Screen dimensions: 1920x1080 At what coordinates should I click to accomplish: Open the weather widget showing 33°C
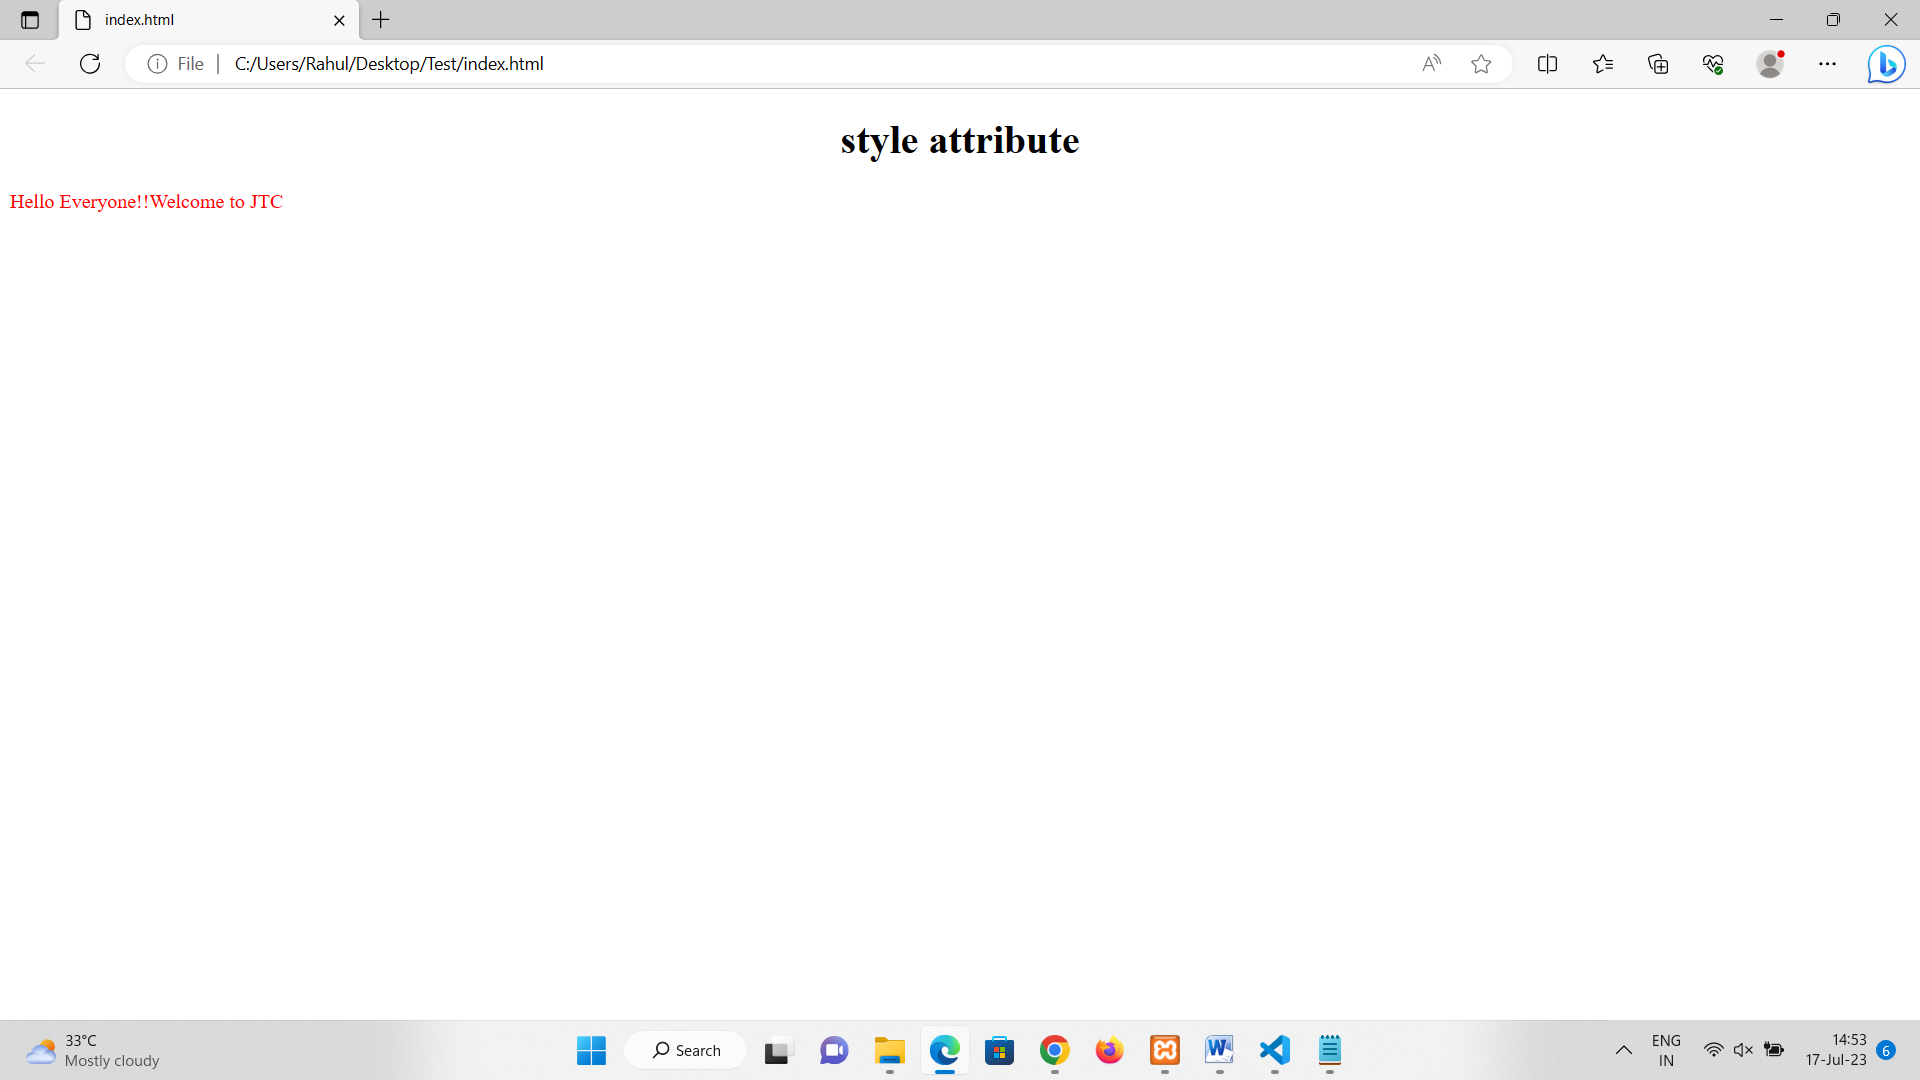92,1050
